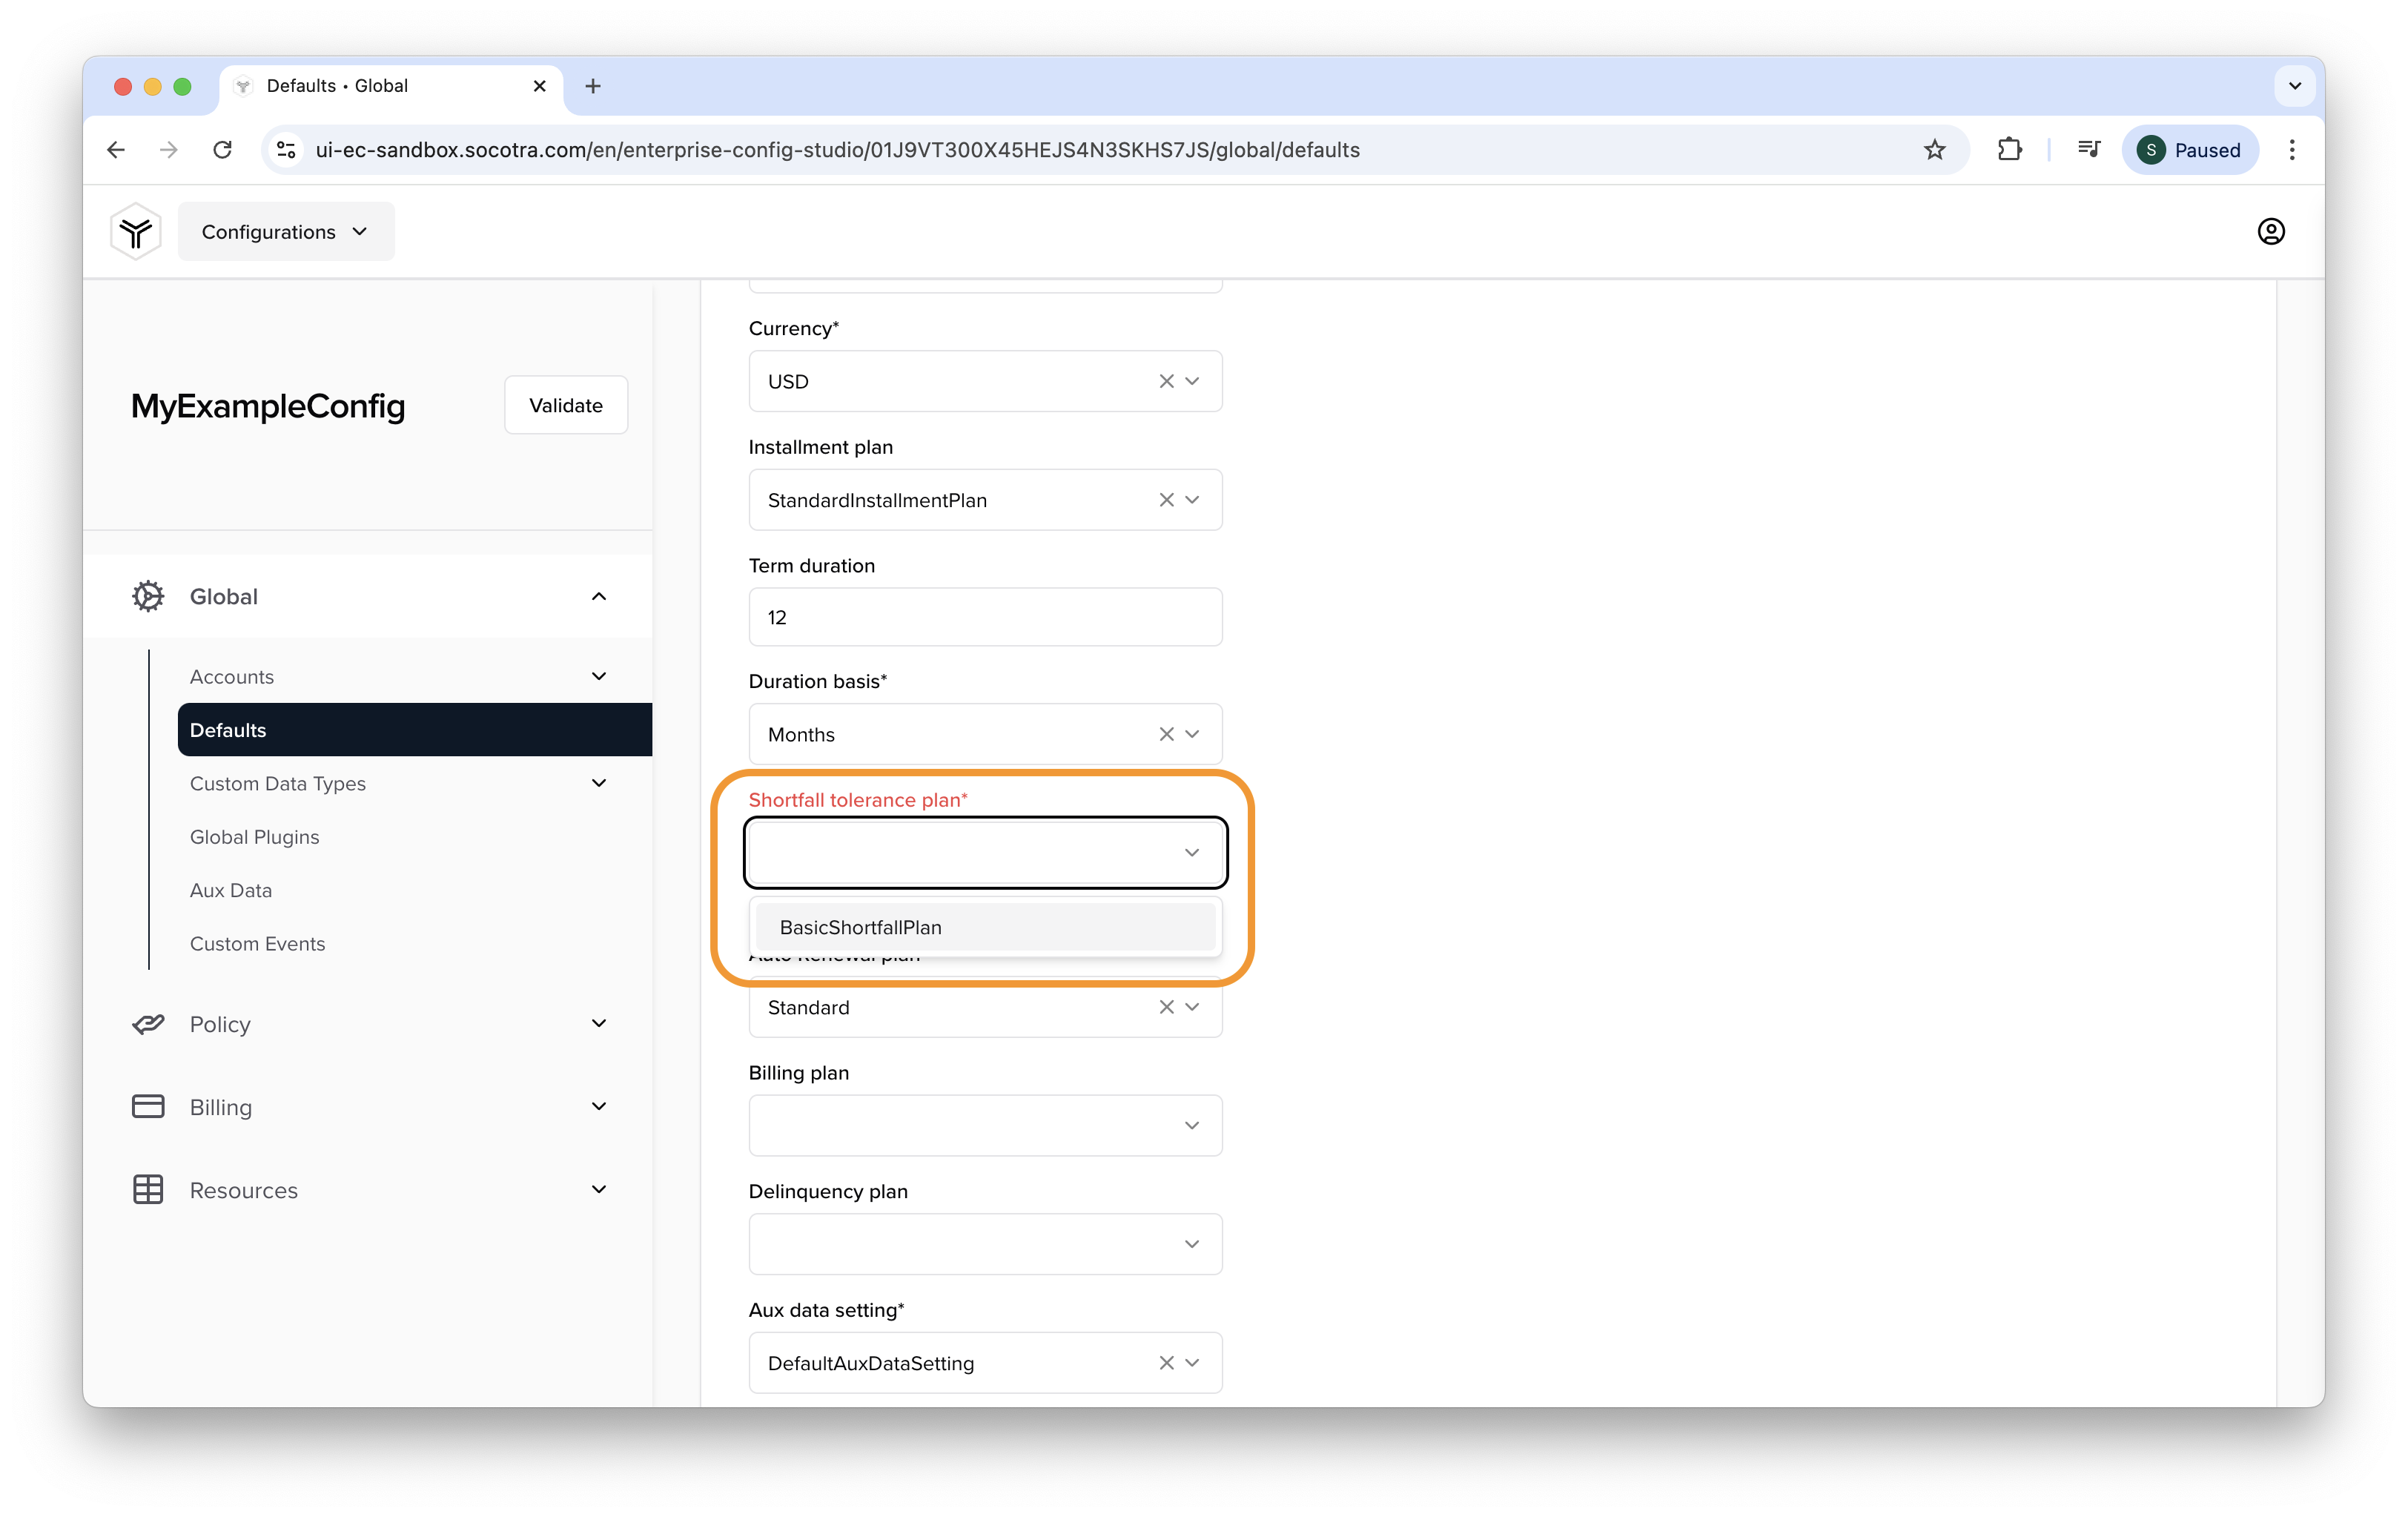
Task: Click the Policy handshake icon
Action: click(x=148, y=1024)
